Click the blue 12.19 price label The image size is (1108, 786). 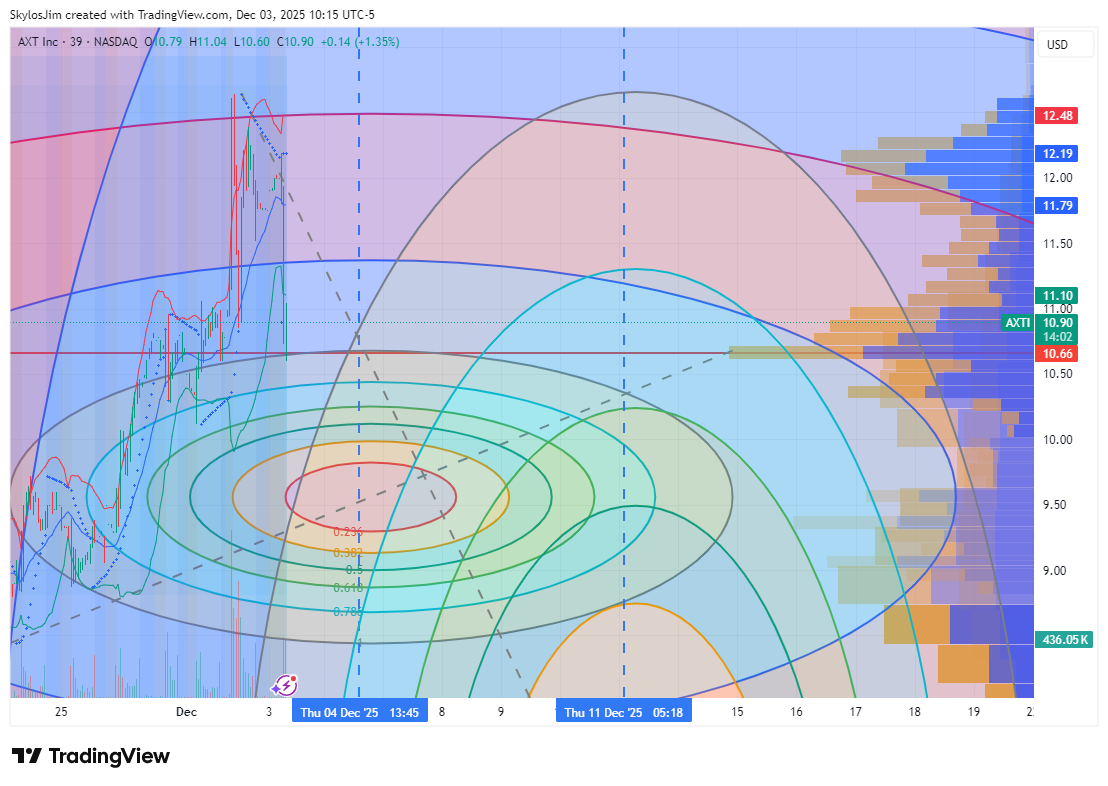[x=1058, y=154]
